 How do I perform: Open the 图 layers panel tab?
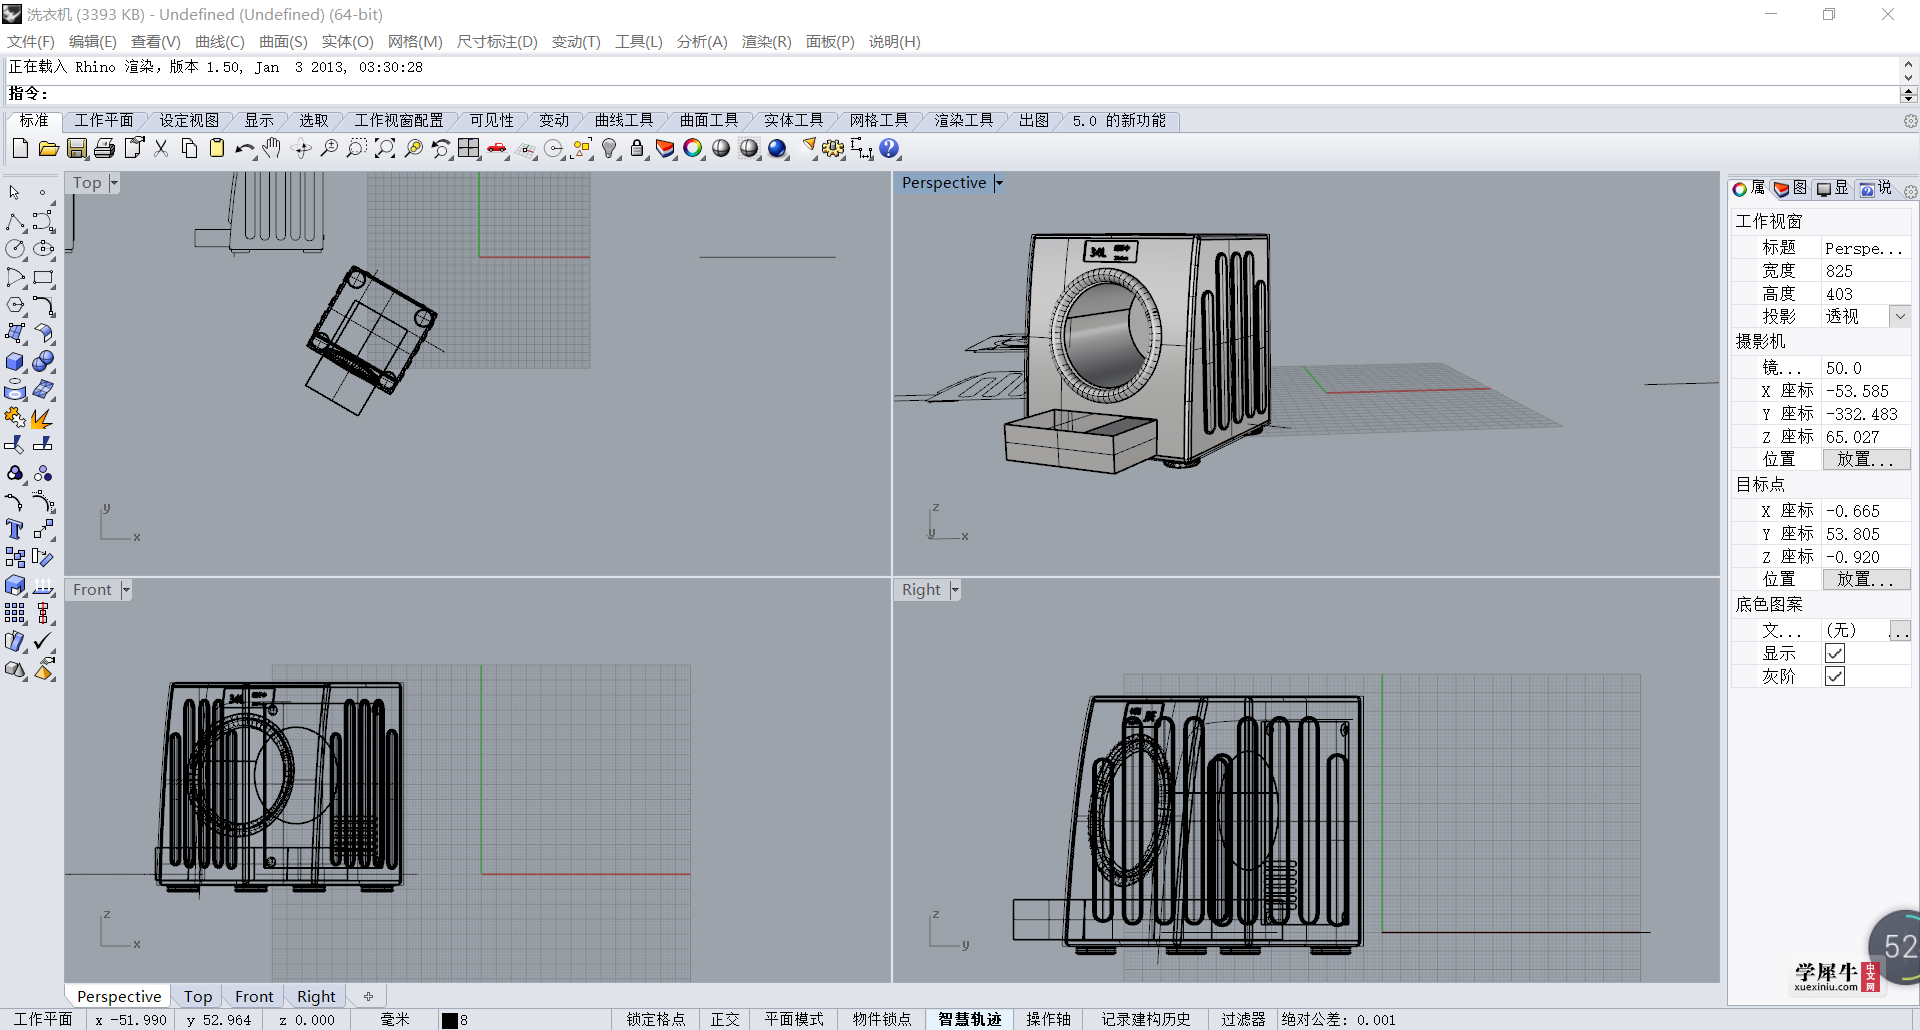coord(1789,188)
